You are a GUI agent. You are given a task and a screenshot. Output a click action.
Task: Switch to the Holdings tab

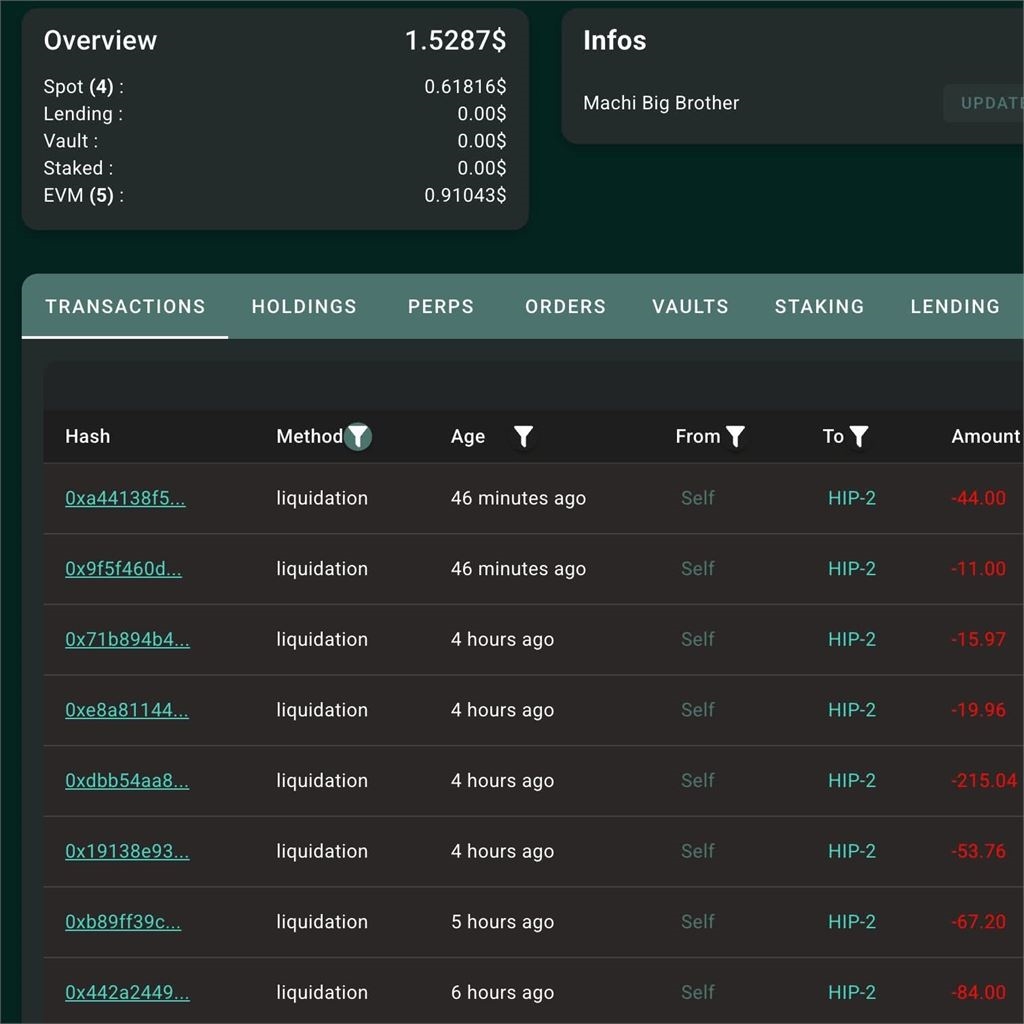tap(304, 306)
